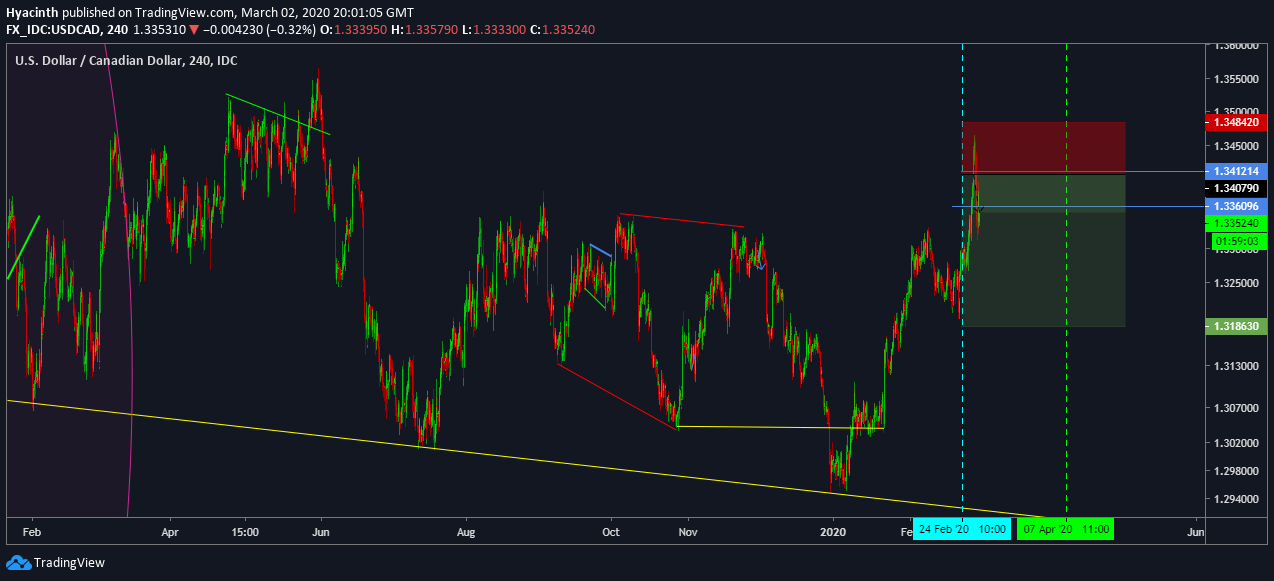Select the red 1.348420 stop price label
Image resolution: width=1274 pixels, height=581 pixels.
[1238, 122]
